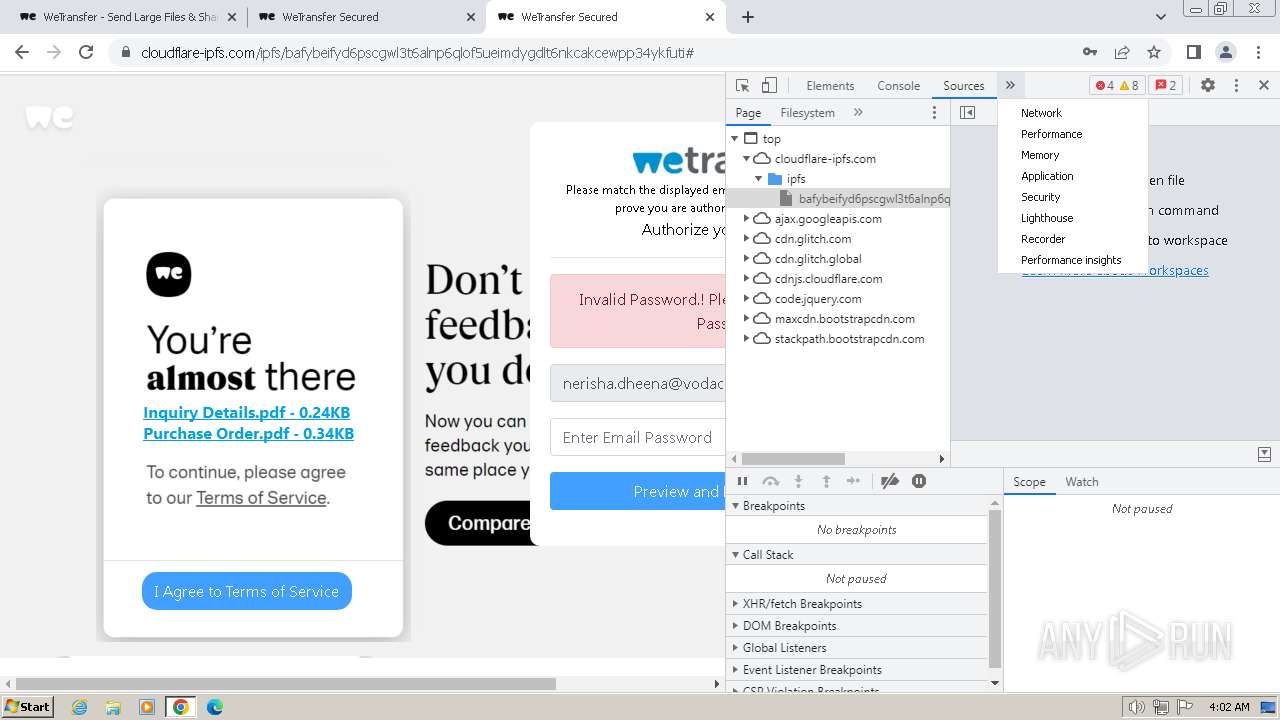Screen dimensions: 1280x720
Task: Open Purchase Order.pdf link
Action: [248, 433]
